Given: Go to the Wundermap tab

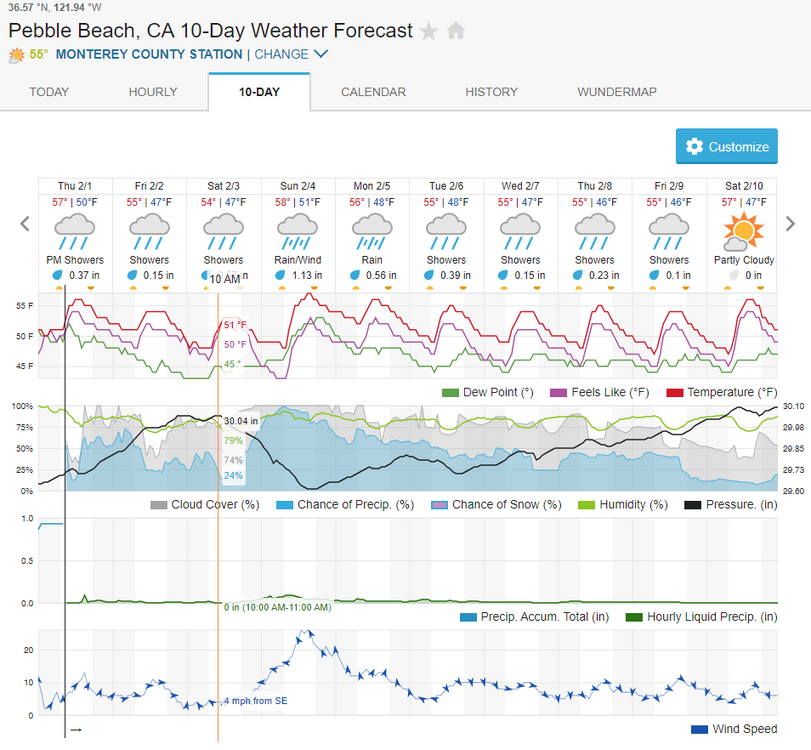Looking at the screenshot, I should point(617,92).
